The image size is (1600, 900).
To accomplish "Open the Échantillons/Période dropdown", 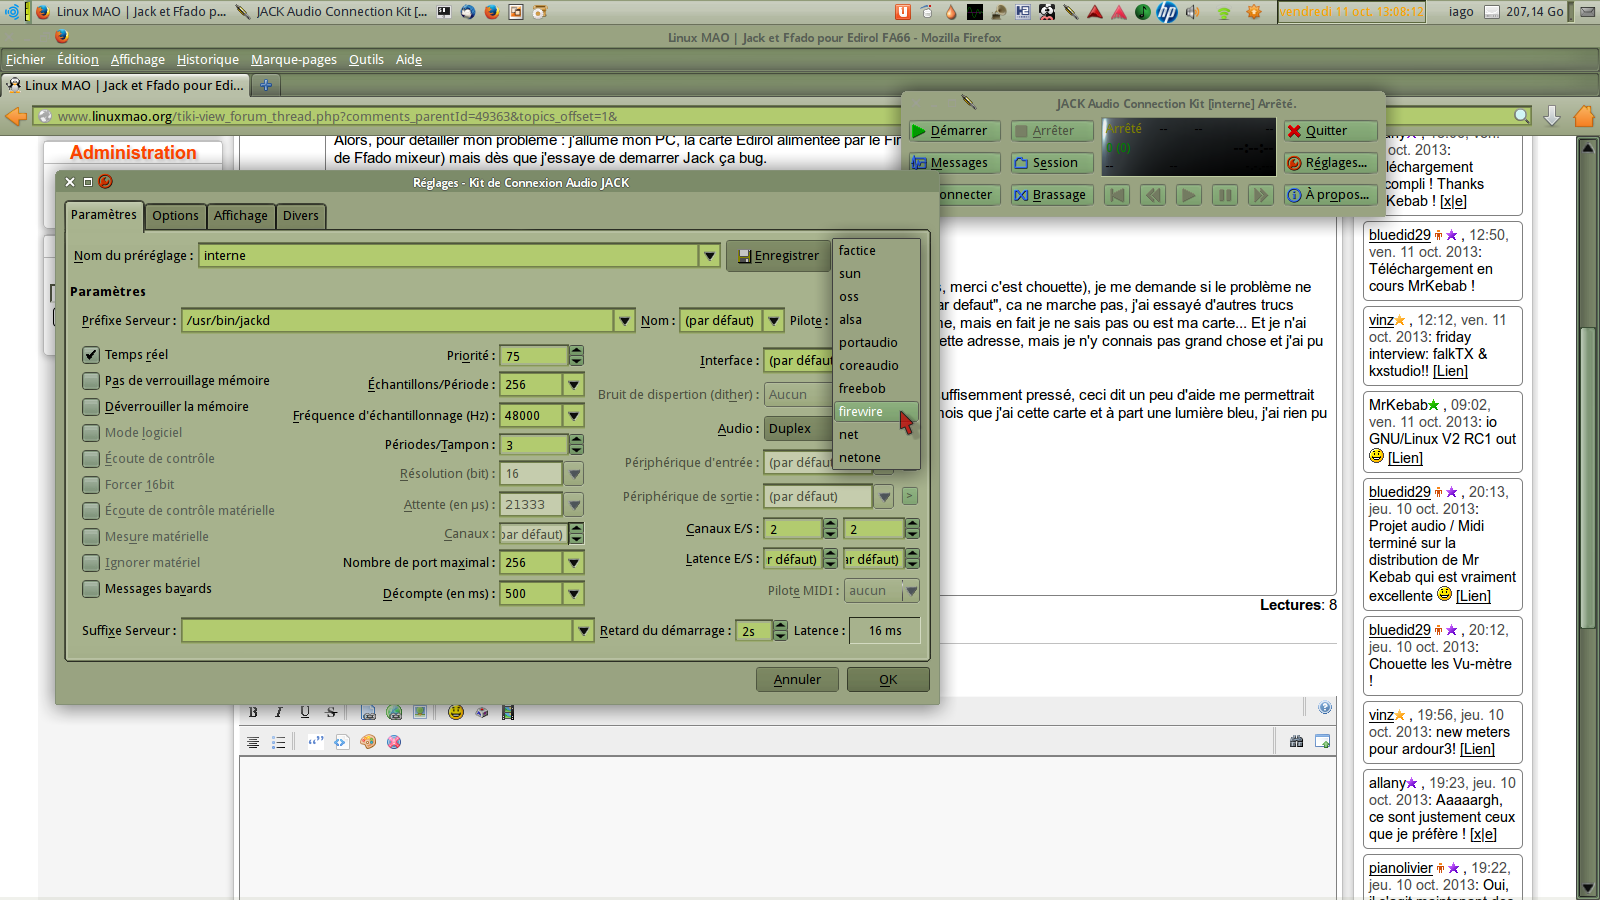I will pos(574,385).
